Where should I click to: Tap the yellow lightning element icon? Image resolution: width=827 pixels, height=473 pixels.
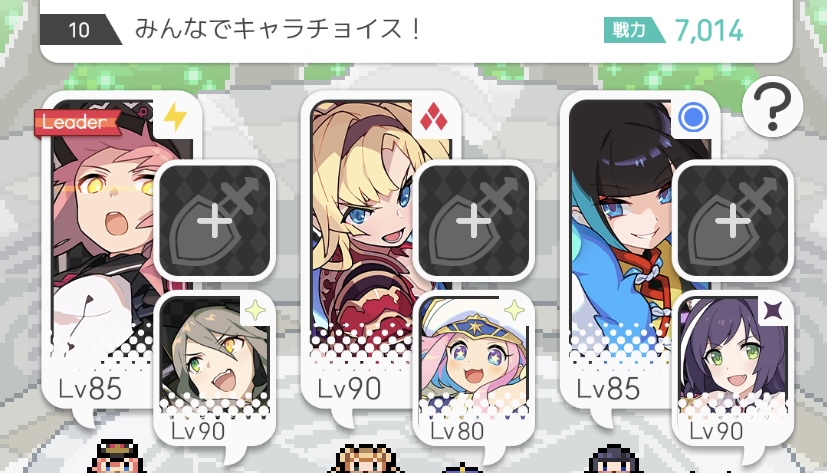[x=175, y=117]
